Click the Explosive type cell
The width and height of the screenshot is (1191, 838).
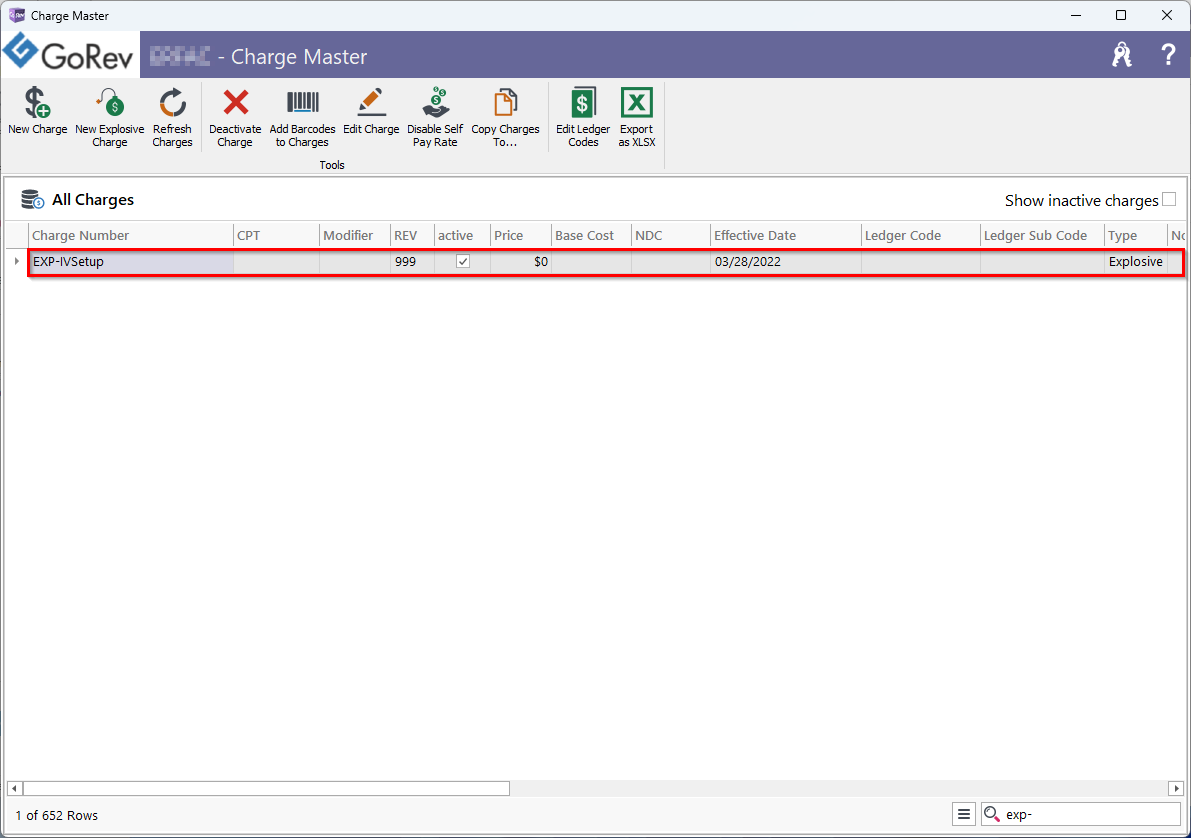pos(1136,261)
